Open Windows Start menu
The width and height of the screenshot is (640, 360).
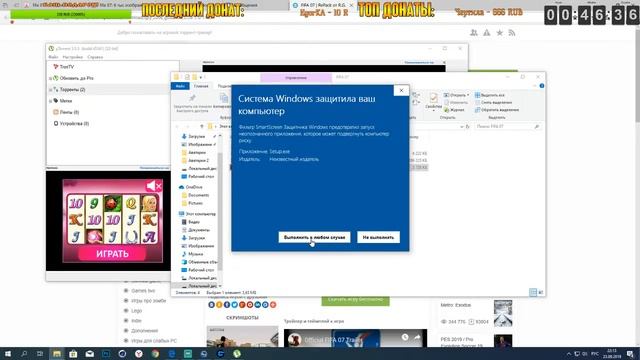pos(8,353)
